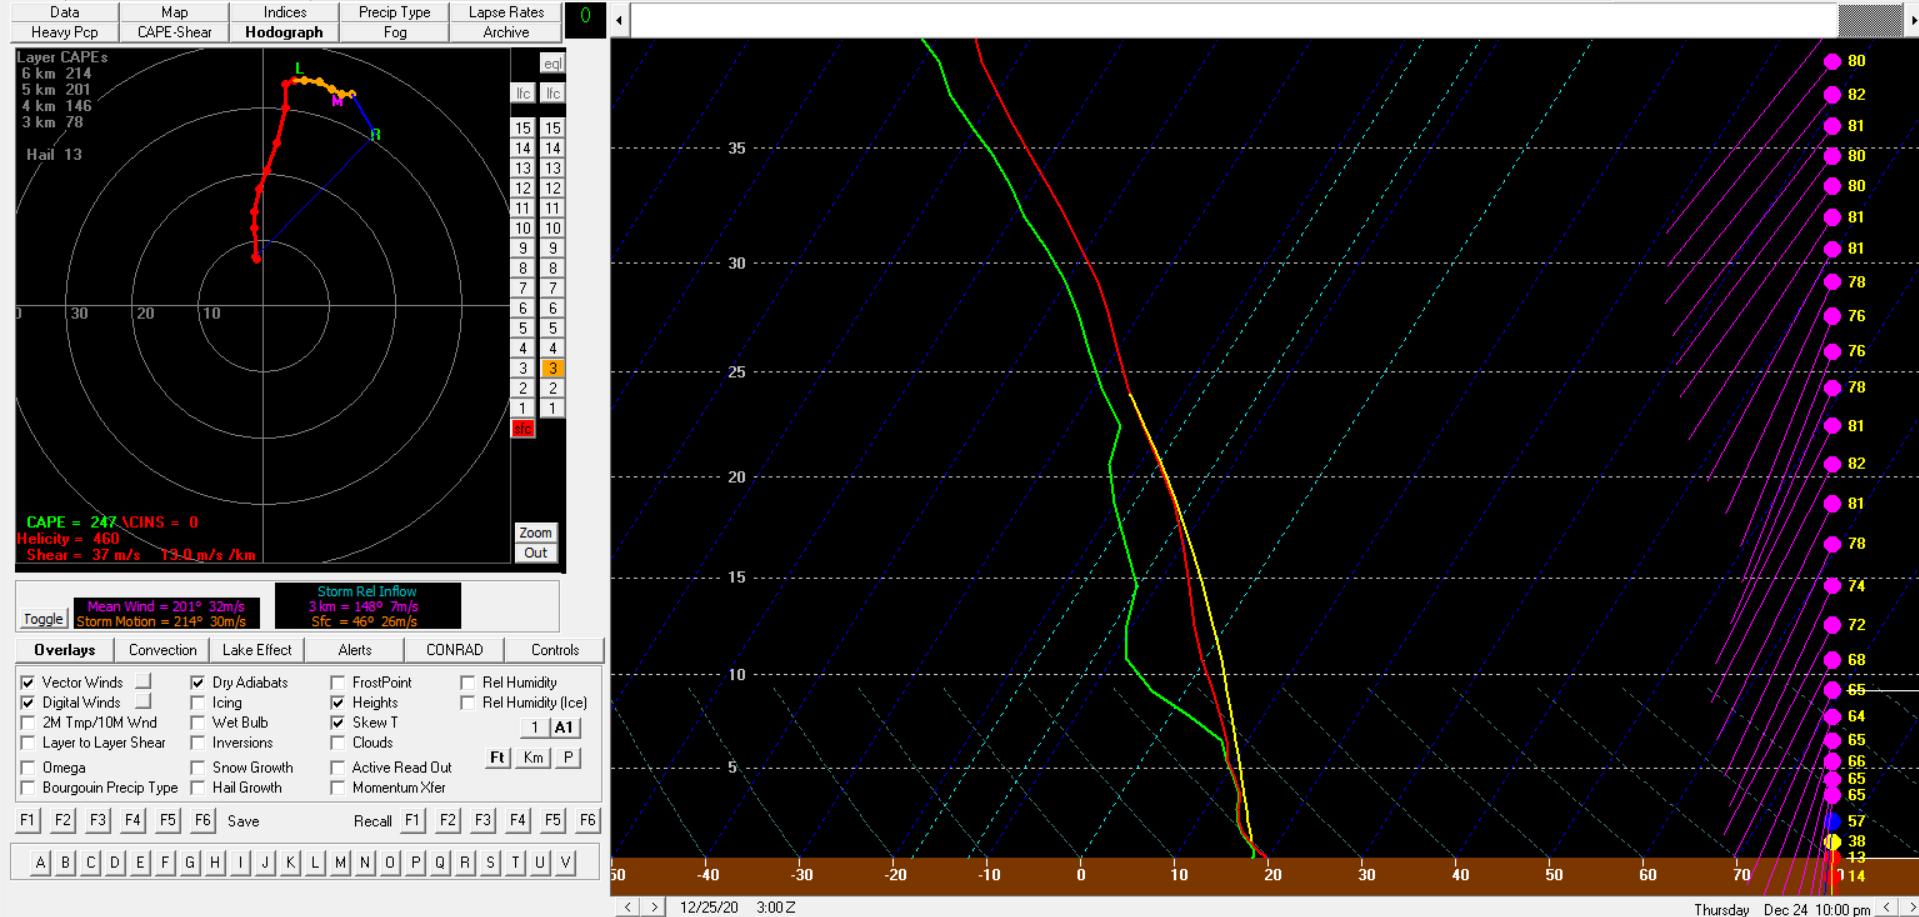Click the highlighted orange 3 km level button
Image resolution: width=1919 pixels, height=917 pixels.
pos(552,368)
